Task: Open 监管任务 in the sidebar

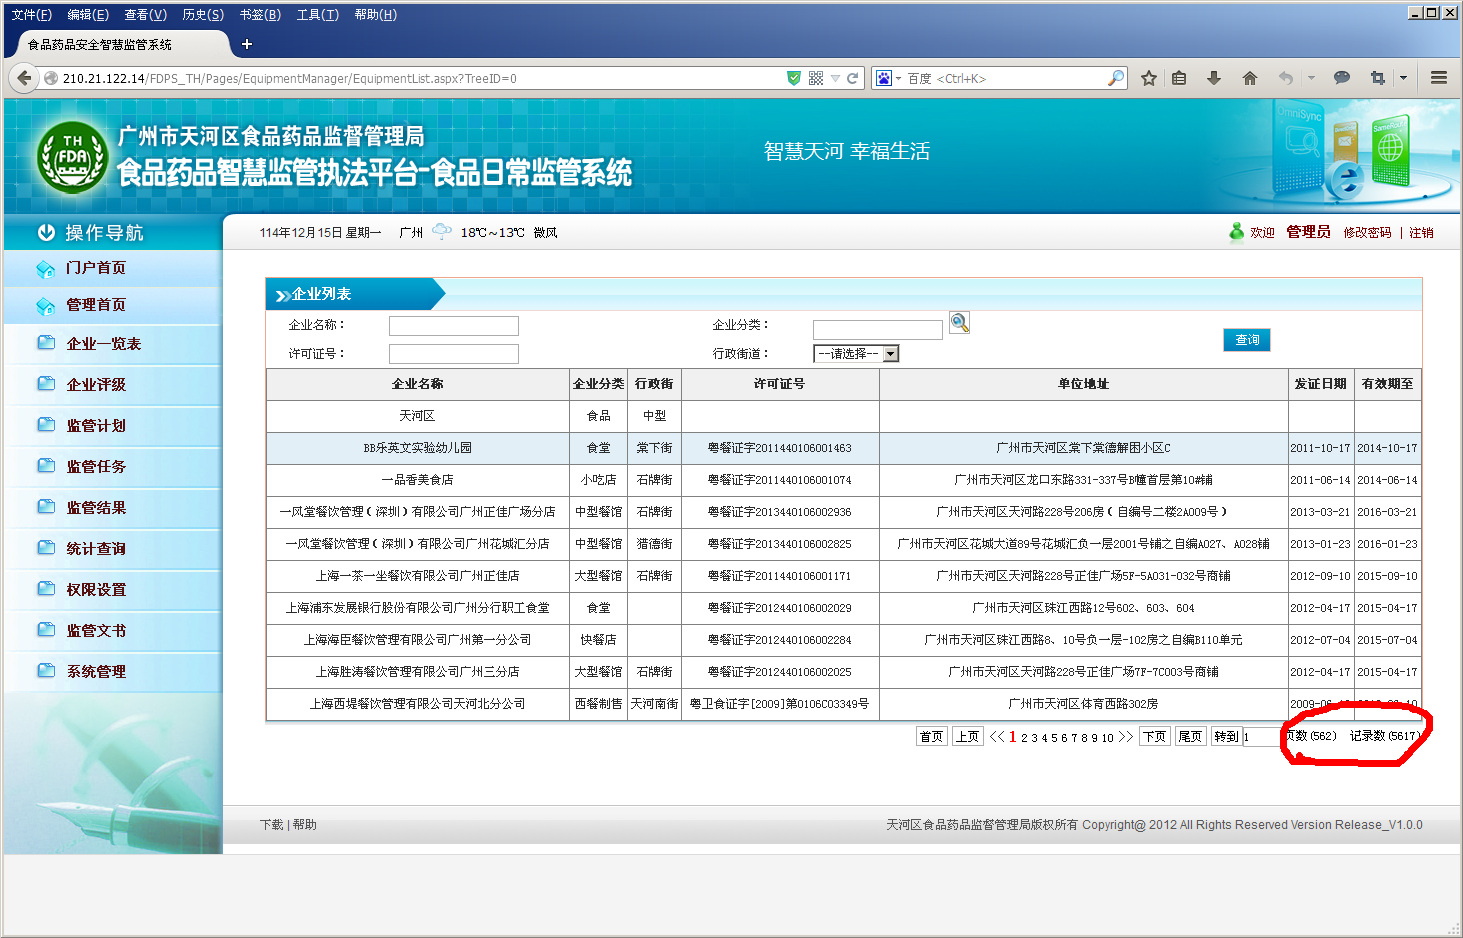Action: tap(96, 467)
